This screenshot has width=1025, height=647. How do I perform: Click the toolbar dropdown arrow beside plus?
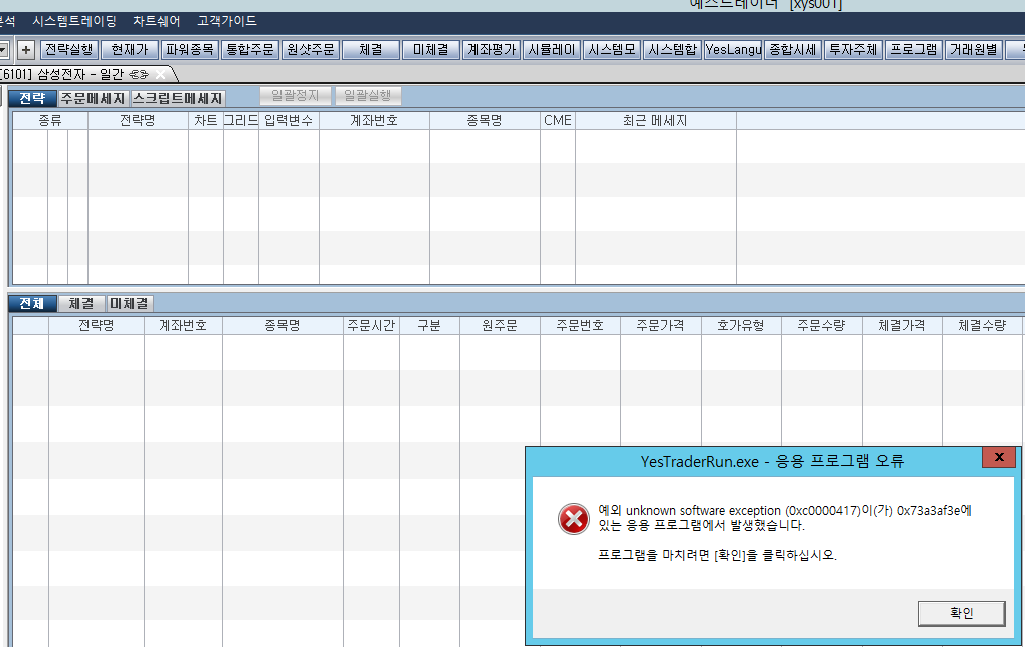tap(4, 49)
